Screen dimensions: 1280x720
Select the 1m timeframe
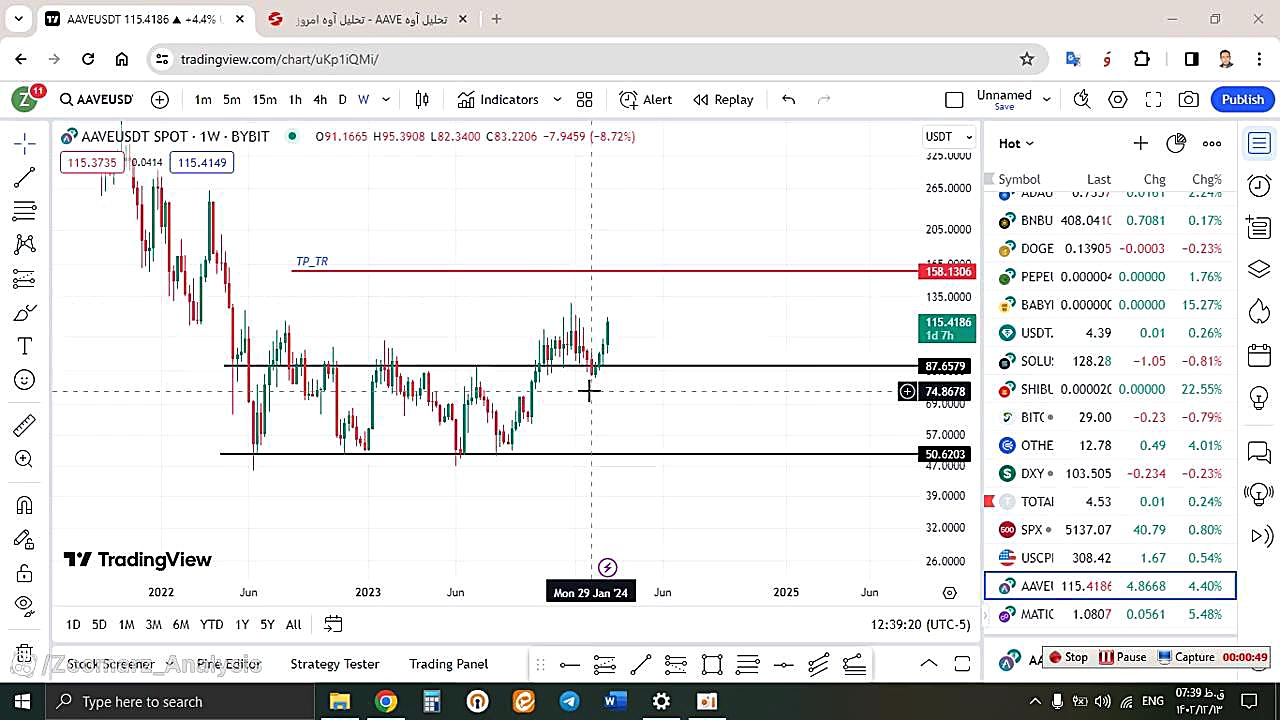click(203, 99)
